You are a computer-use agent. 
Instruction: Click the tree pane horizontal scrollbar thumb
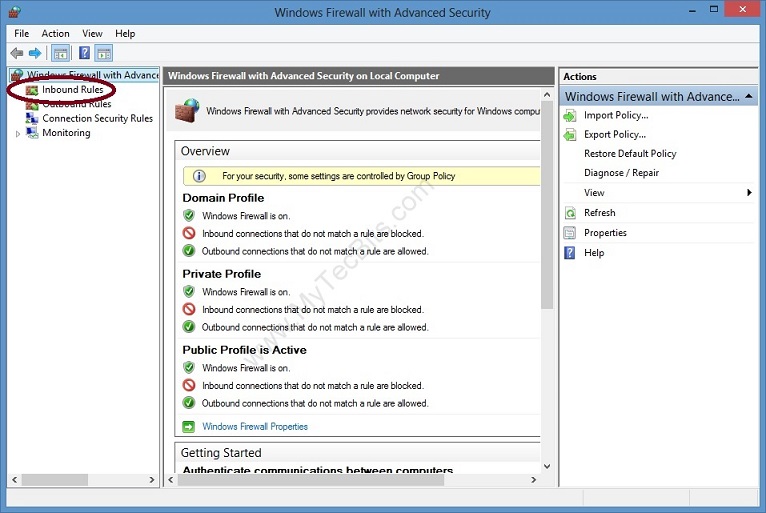(55, 480)
